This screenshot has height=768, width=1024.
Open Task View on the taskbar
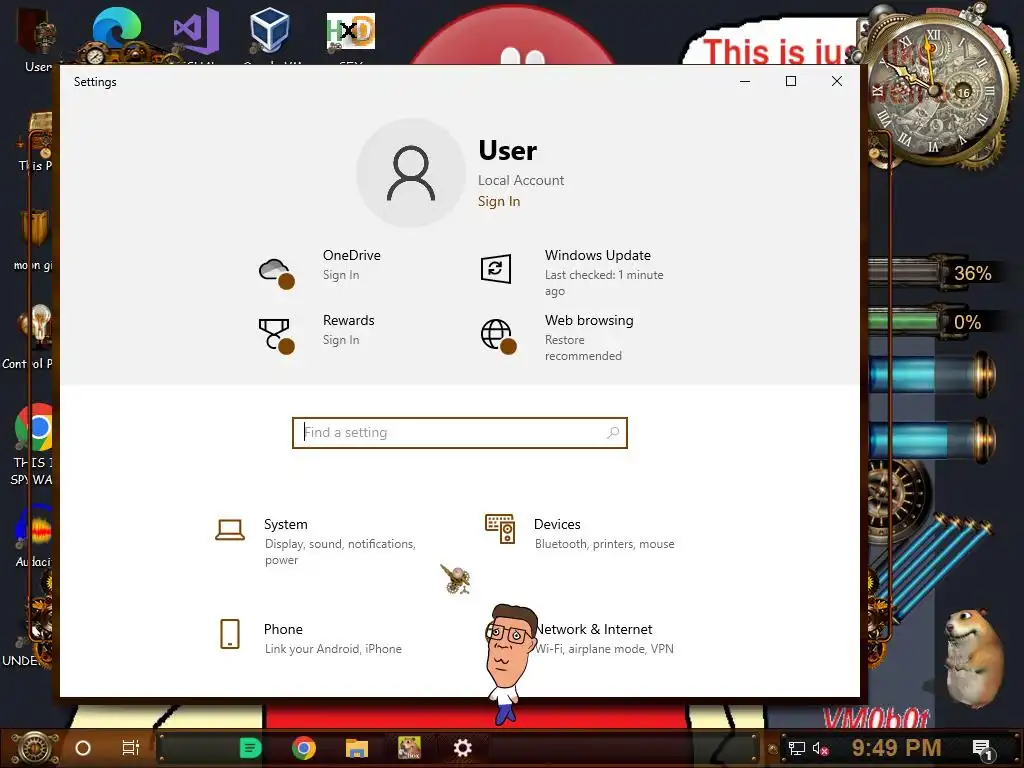pos(131,748)
